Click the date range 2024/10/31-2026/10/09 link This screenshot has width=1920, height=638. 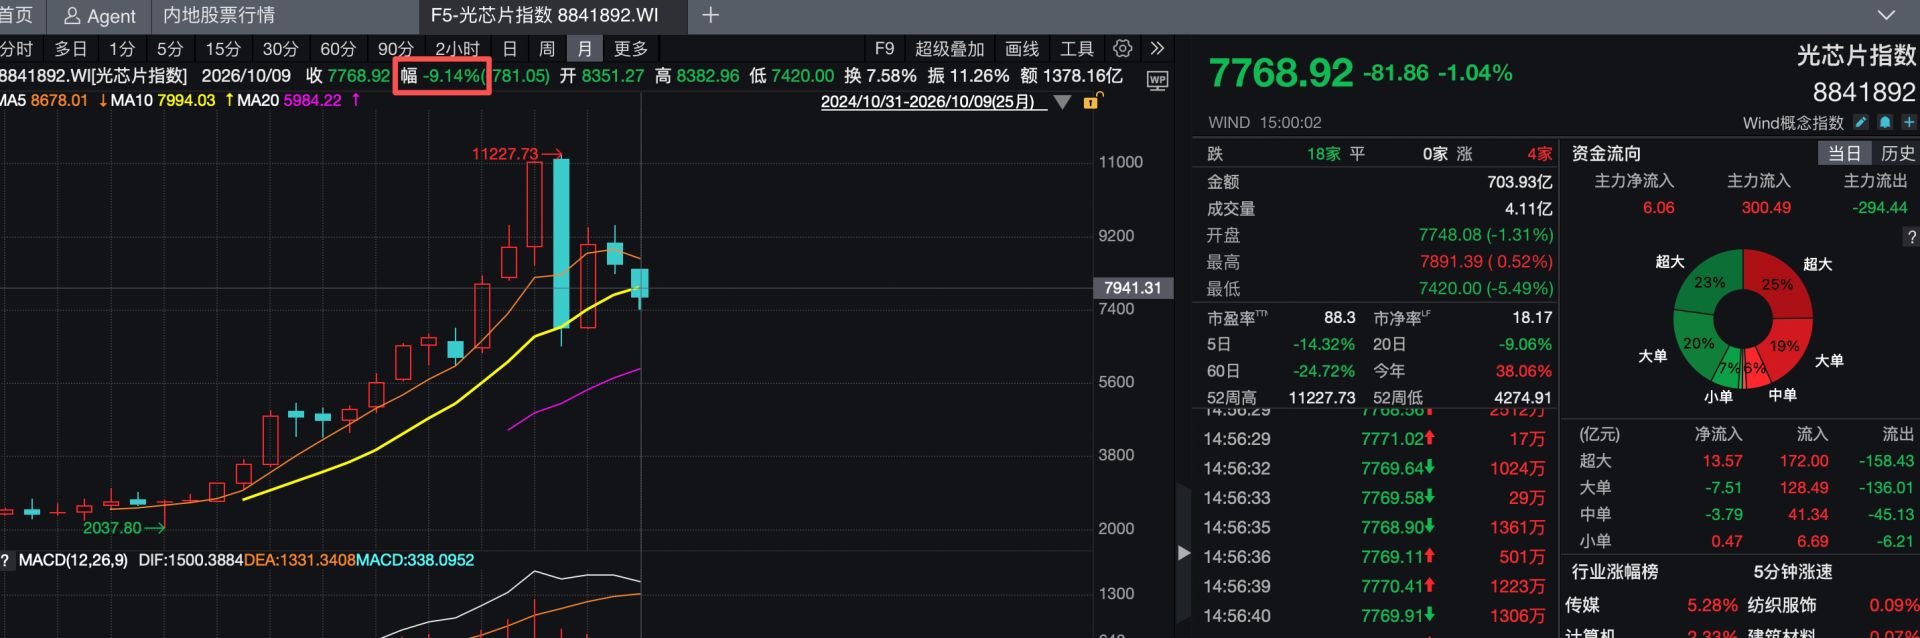click(x=928, y=102)
